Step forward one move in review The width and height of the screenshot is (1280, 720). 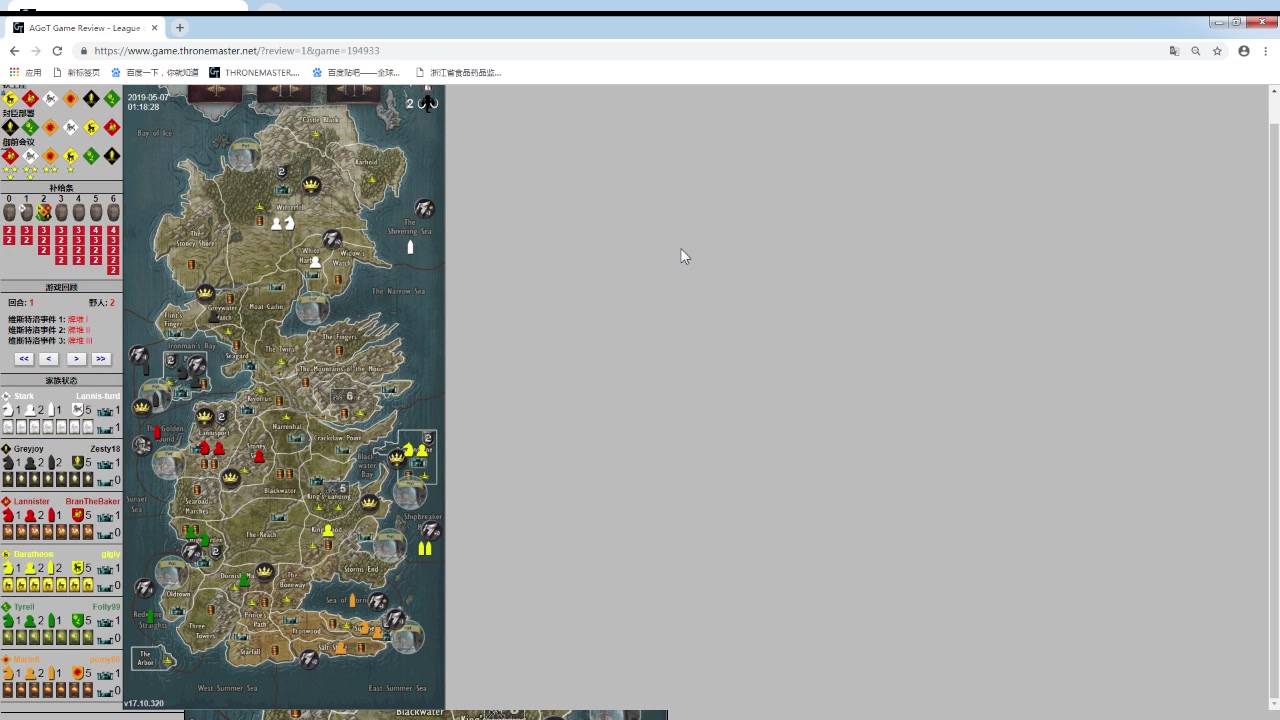[x=75, y=358]
